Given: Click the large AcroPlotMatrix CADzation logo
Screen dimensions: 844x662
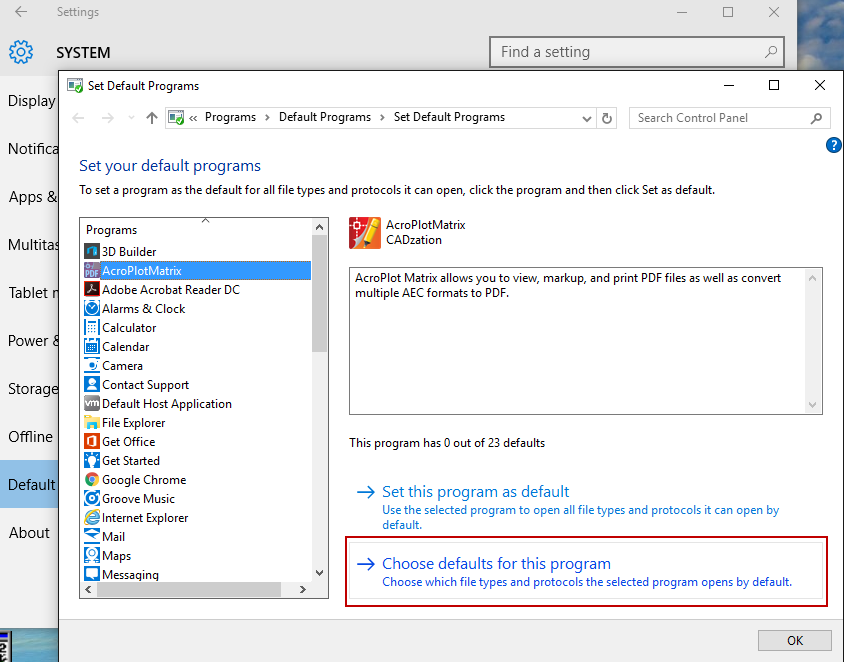Looking at the screenshot, I should click(365, 233).
